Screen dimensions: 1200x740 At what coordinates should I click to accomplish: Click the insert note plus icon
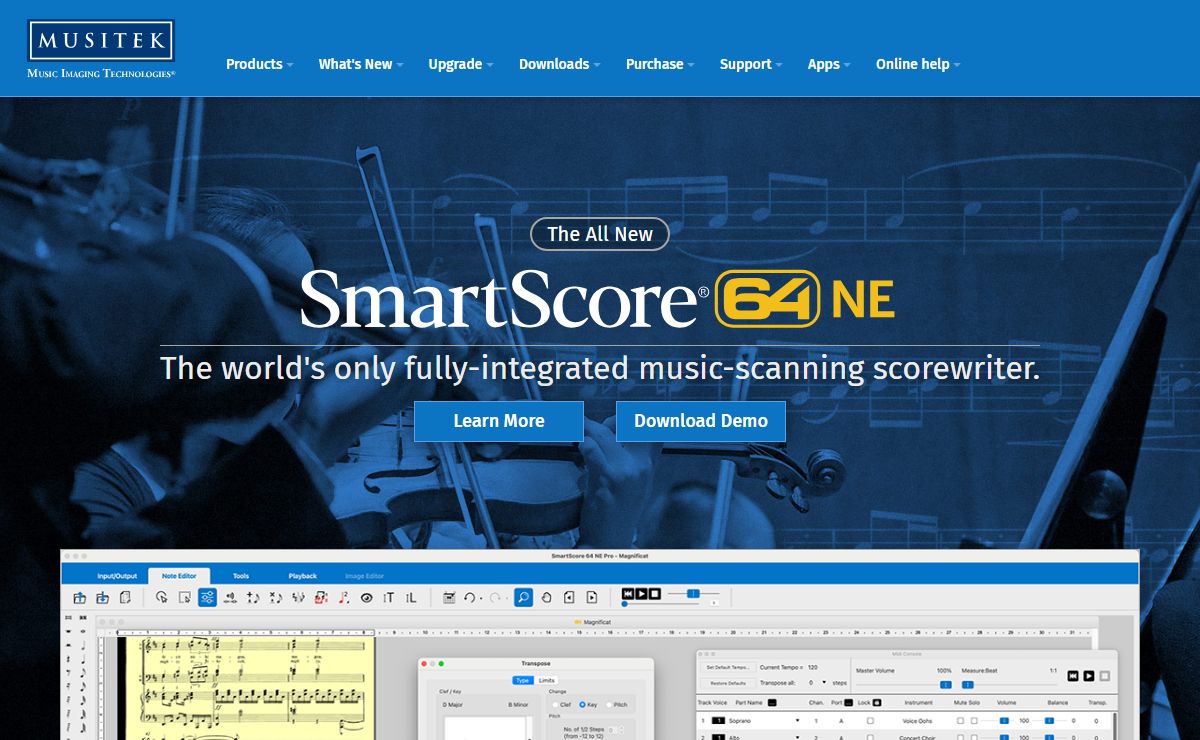click(253, 598)
